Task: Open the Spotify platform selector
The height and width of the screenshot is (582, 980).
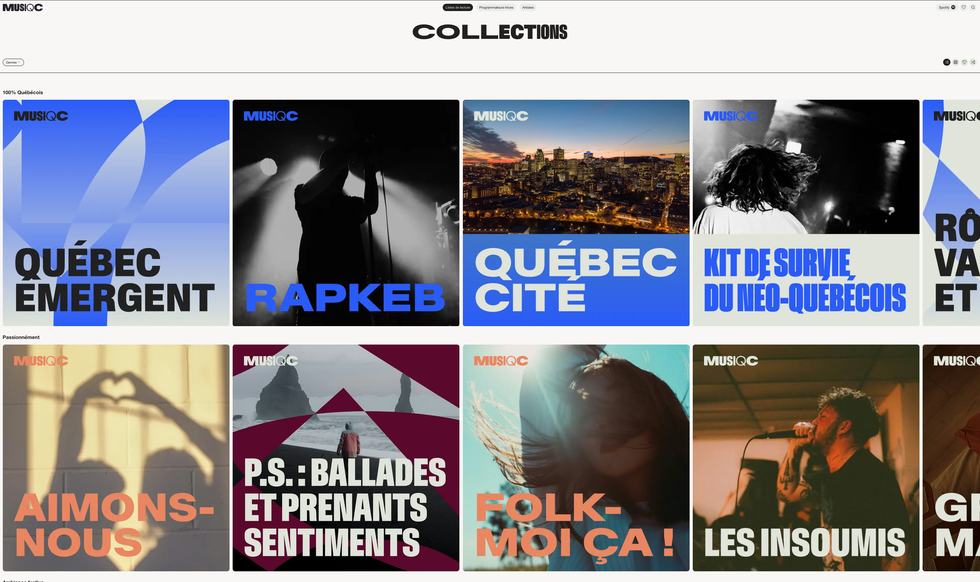Action: (946, 7)
